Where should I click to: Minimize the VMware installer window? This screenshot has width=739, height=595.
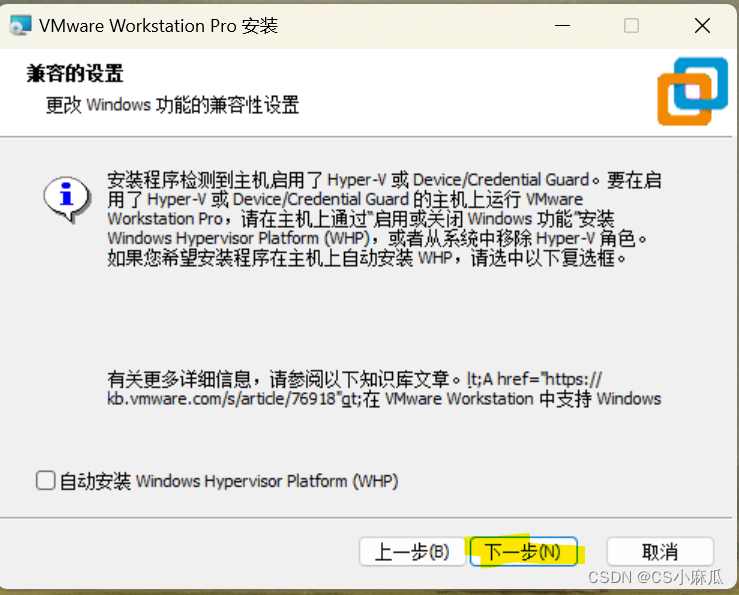[562, 25]
